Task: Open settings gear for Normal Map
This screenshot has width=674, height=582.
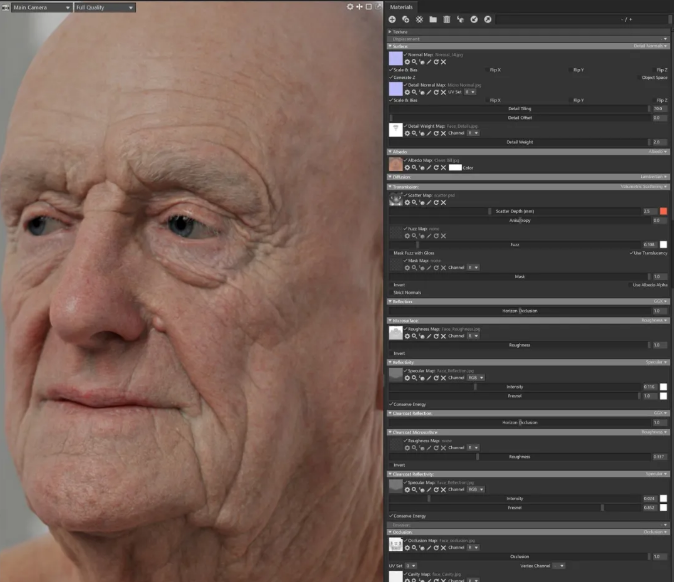Action: pos(407,62)
